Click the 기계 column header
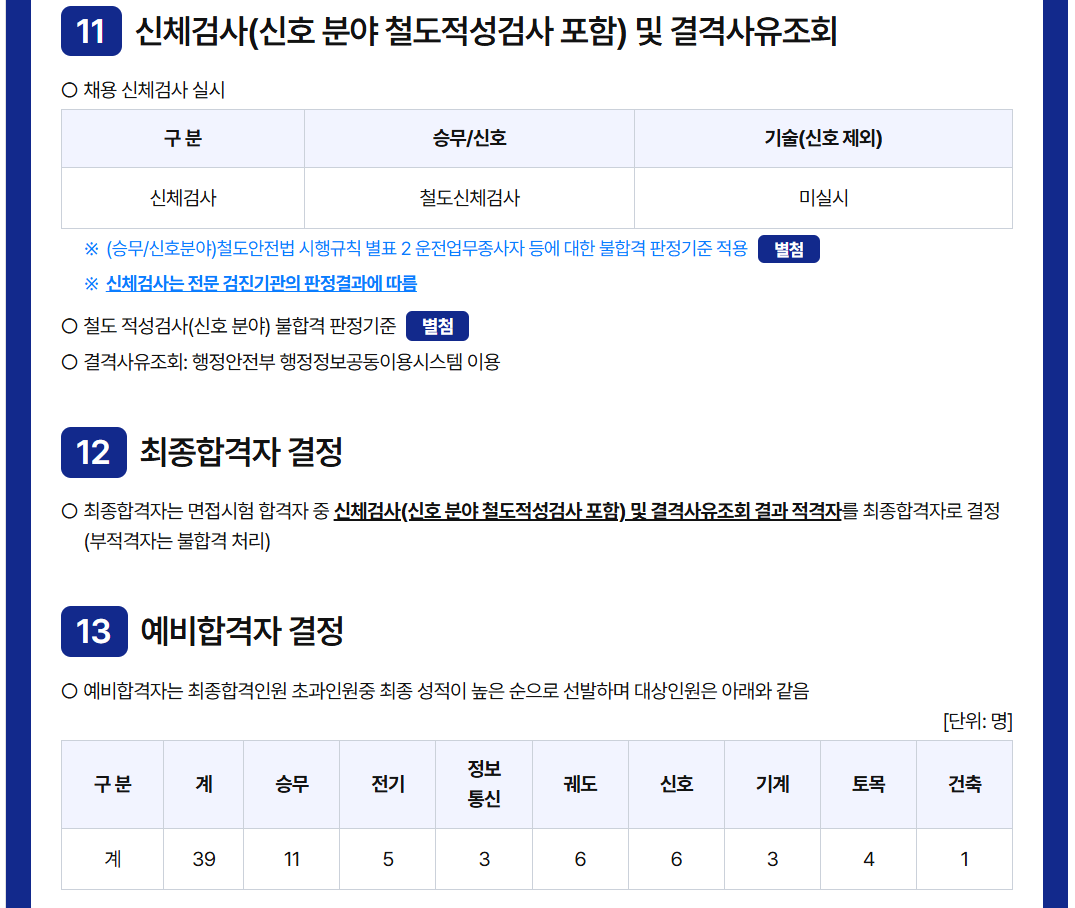1075x908 pixels. tap(772, 784)
